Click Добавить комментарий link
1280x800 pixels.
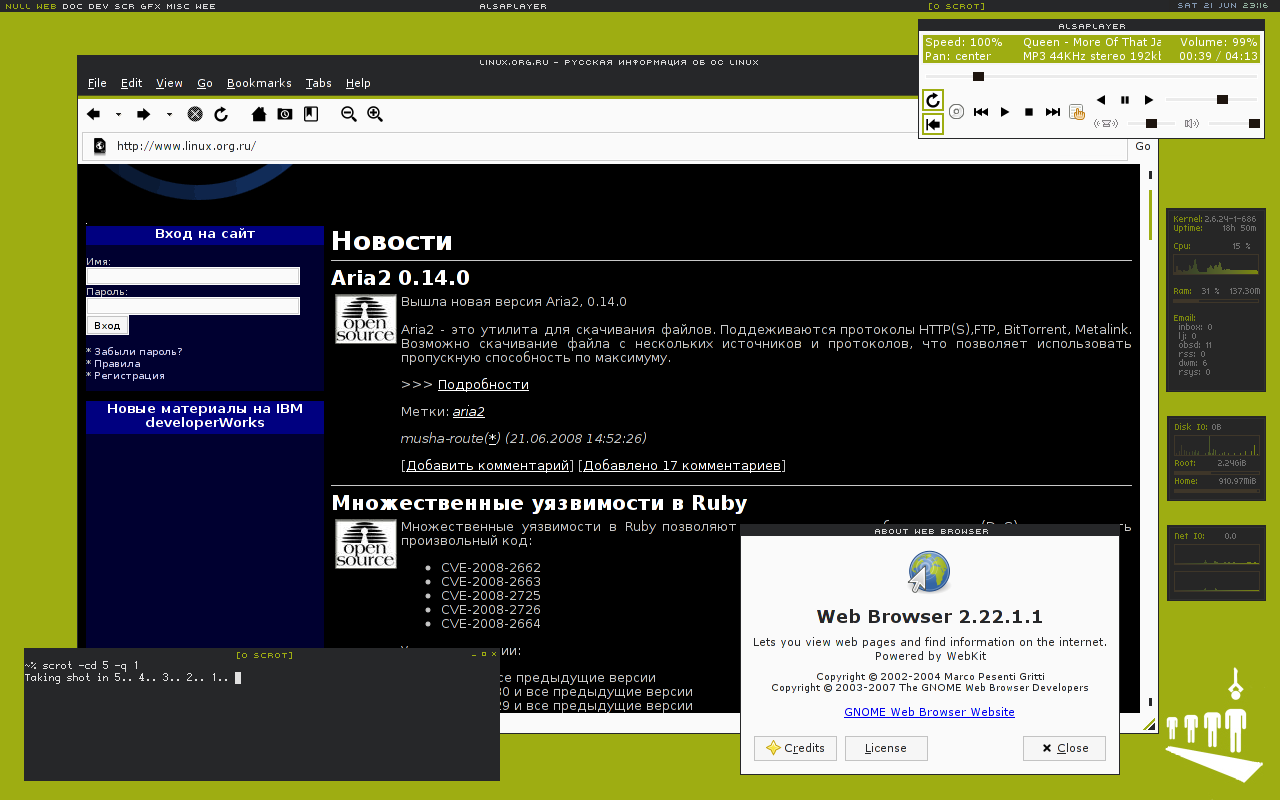pyautogui.click(x=488, y=465)
